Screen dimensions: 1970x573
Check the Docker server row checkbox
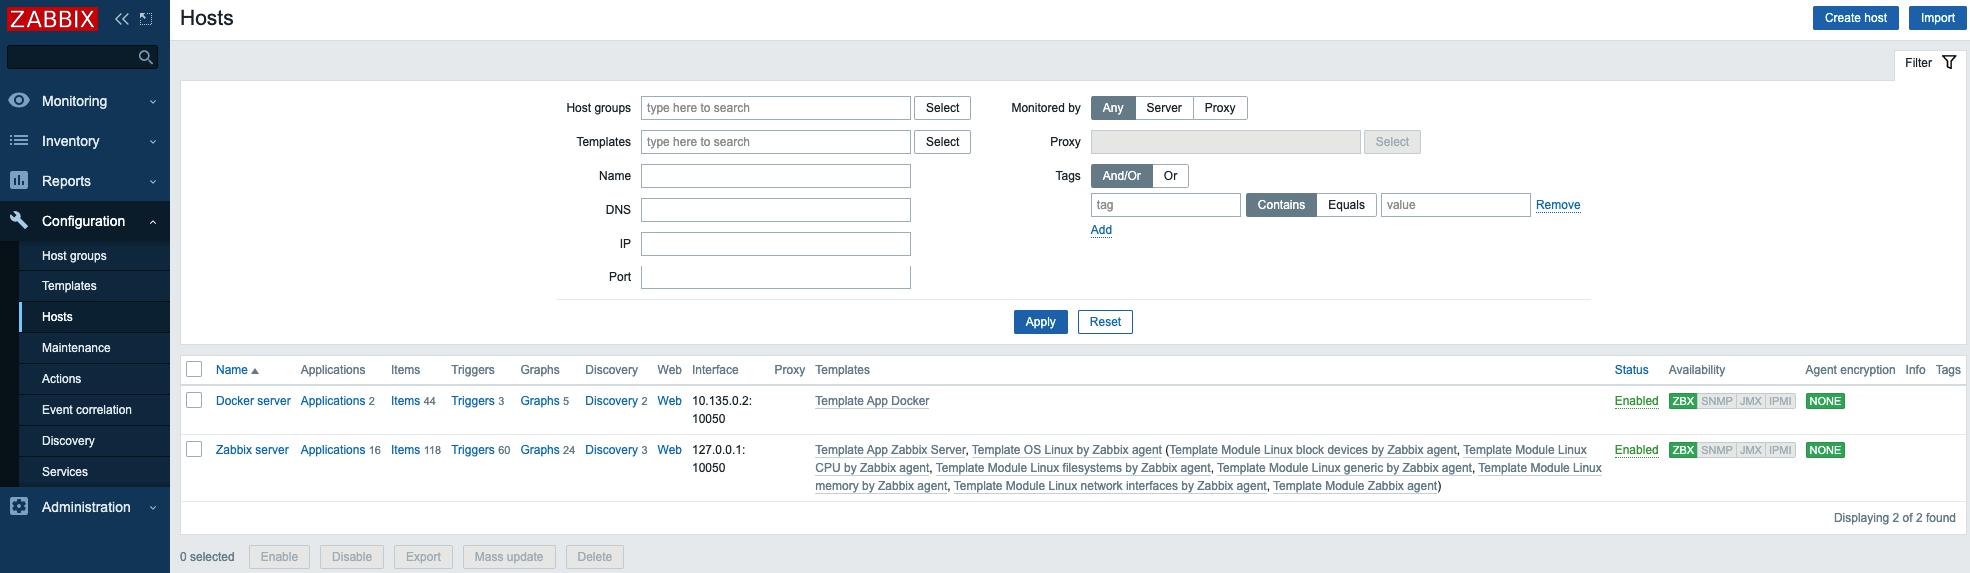(x=194, y=401)
